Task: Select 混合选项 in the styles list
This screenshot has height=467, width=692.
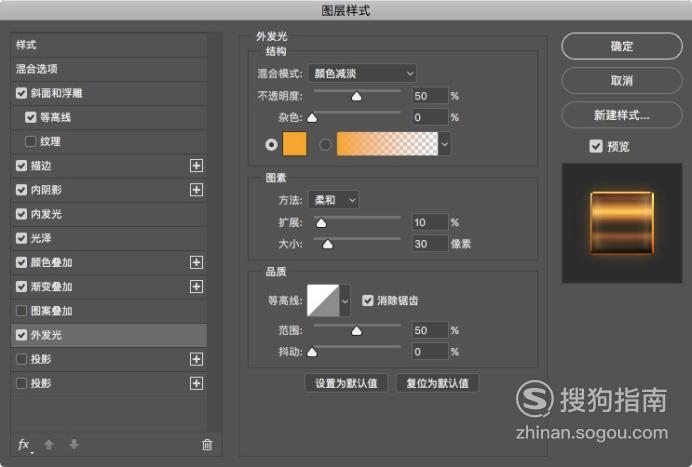Action: pos(109,69)
